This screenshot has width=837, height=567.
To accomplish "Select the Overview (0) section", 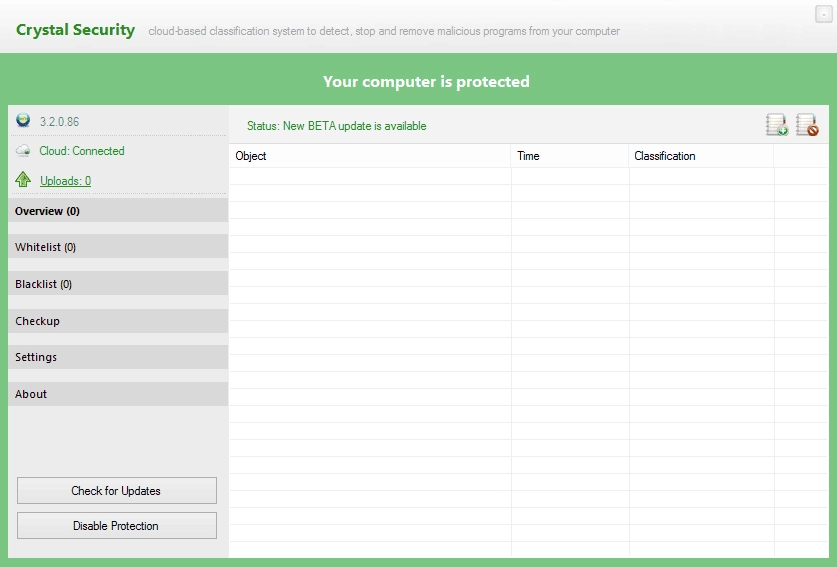I will point(118,210).
